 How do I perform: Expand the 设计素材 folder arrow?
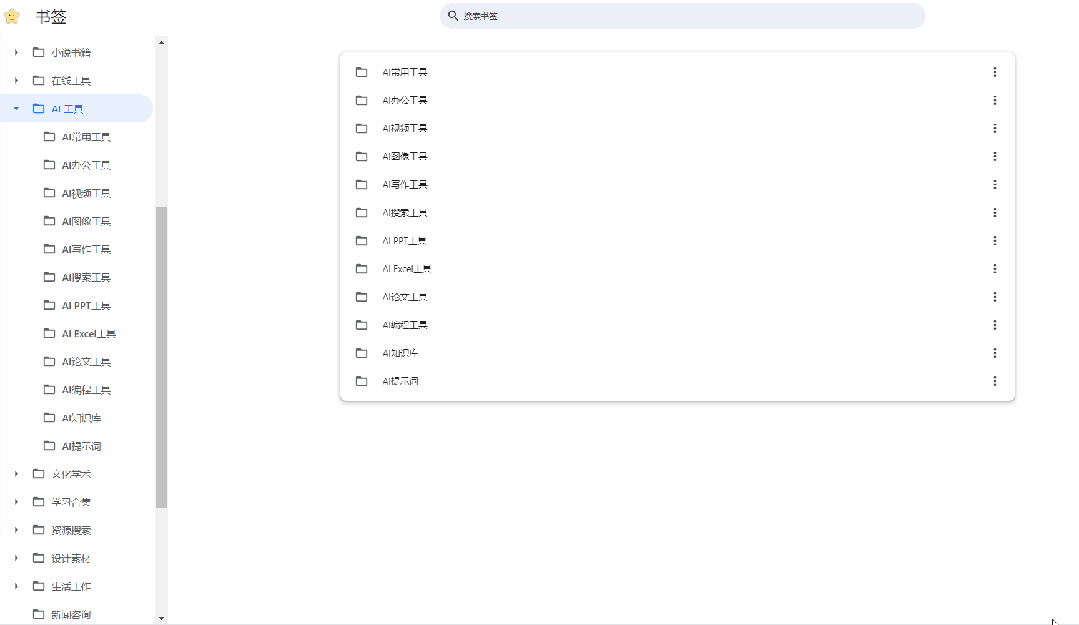pyautogui.click(x=17, y=558)
